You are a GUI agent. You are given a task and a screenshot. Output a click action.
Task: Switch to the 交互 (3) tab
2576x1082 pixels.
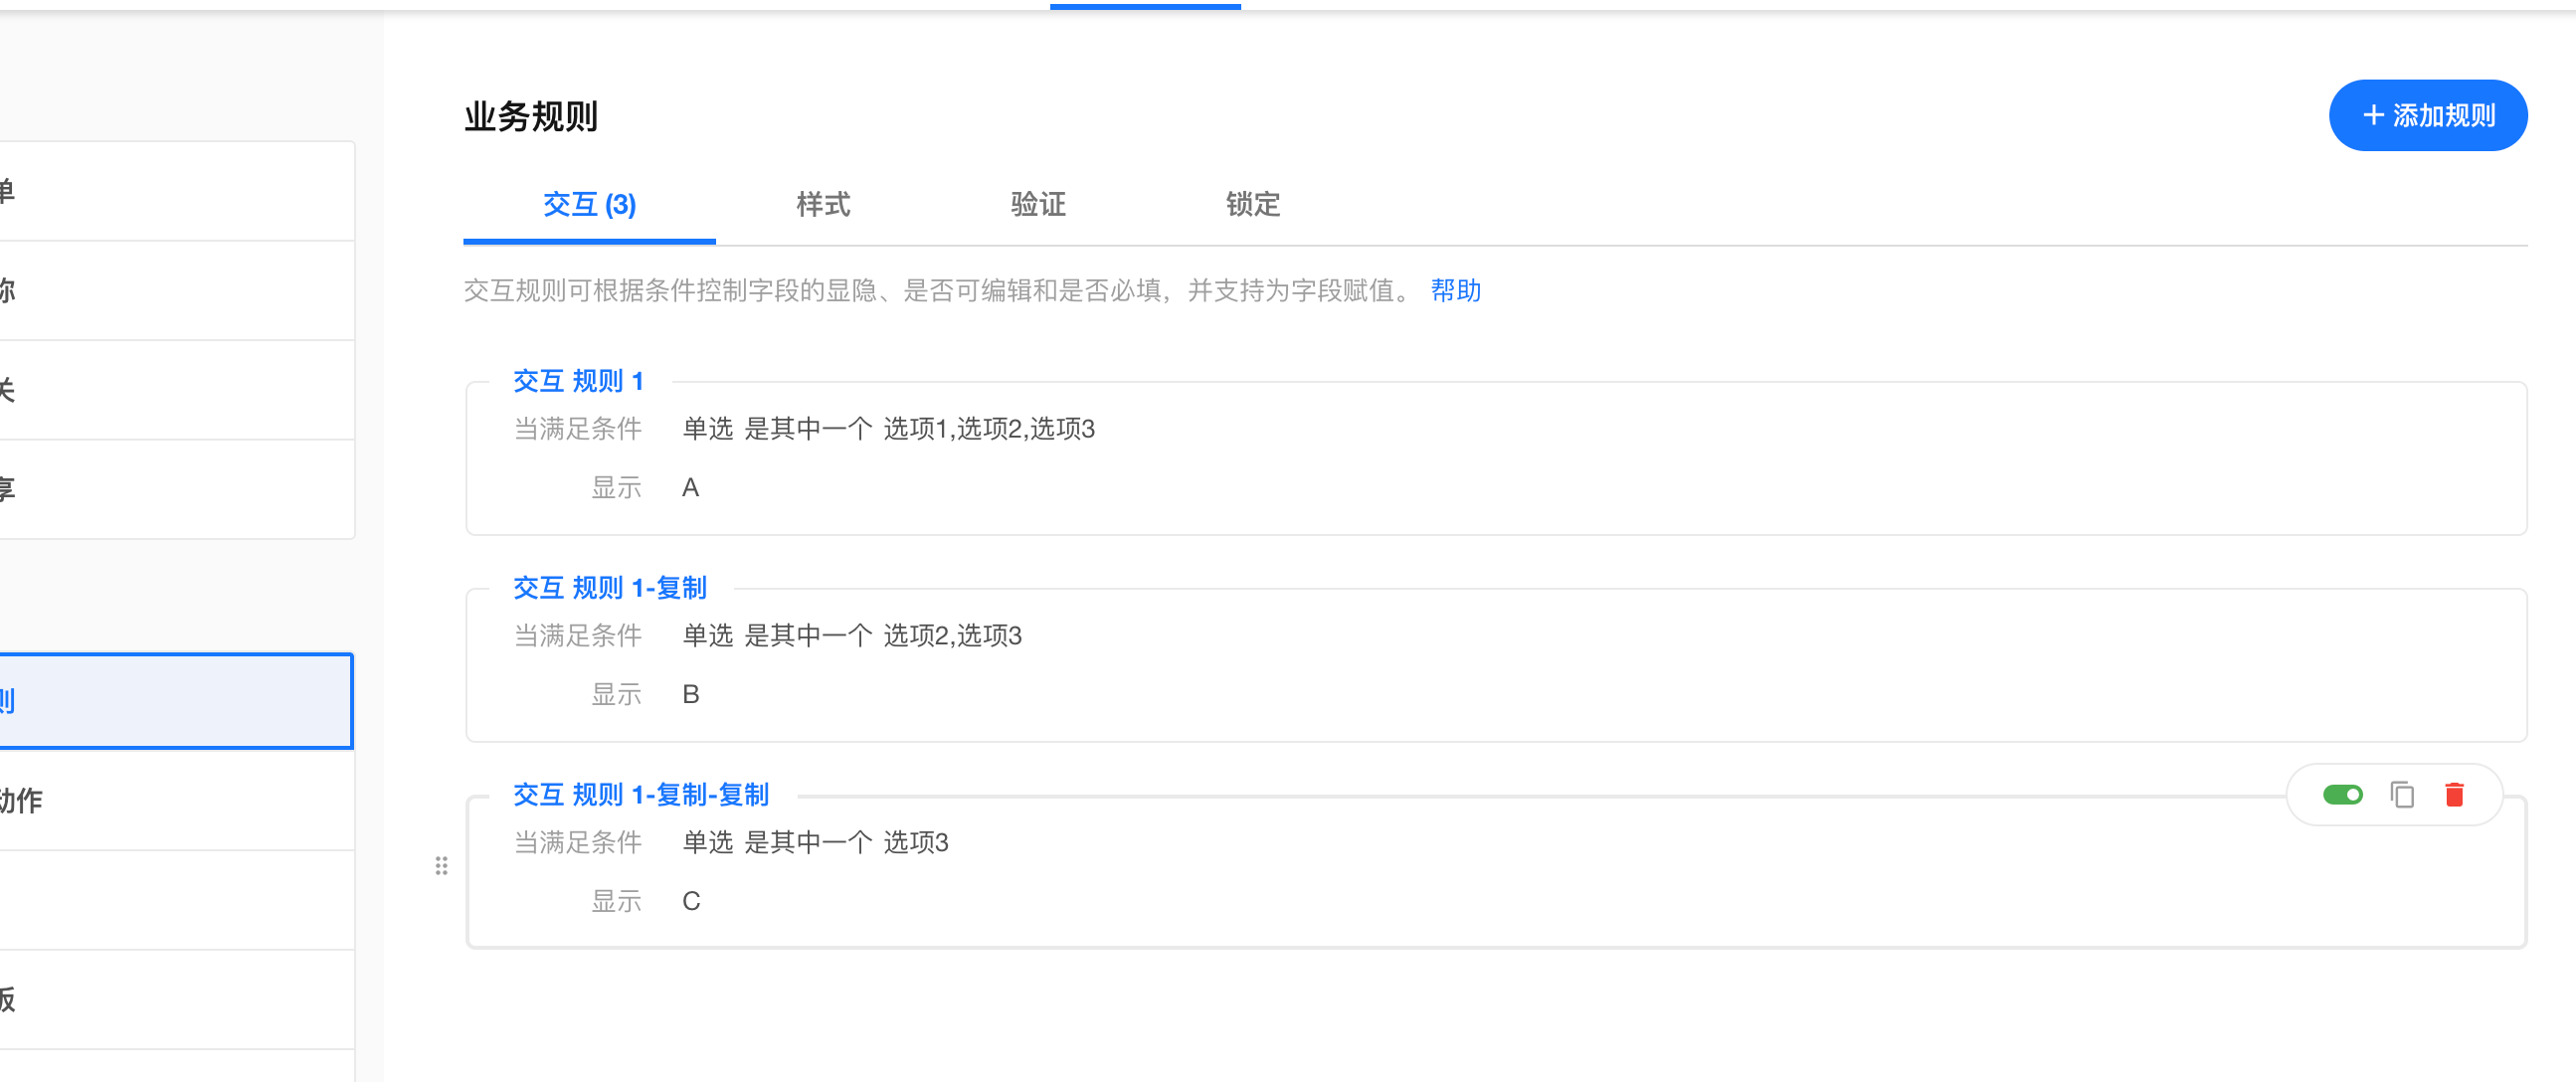589,205
